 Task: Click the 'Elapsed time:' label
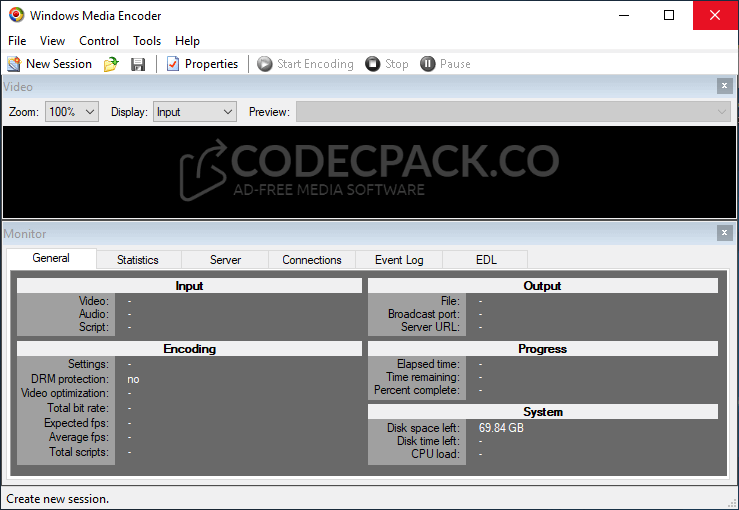428,364
